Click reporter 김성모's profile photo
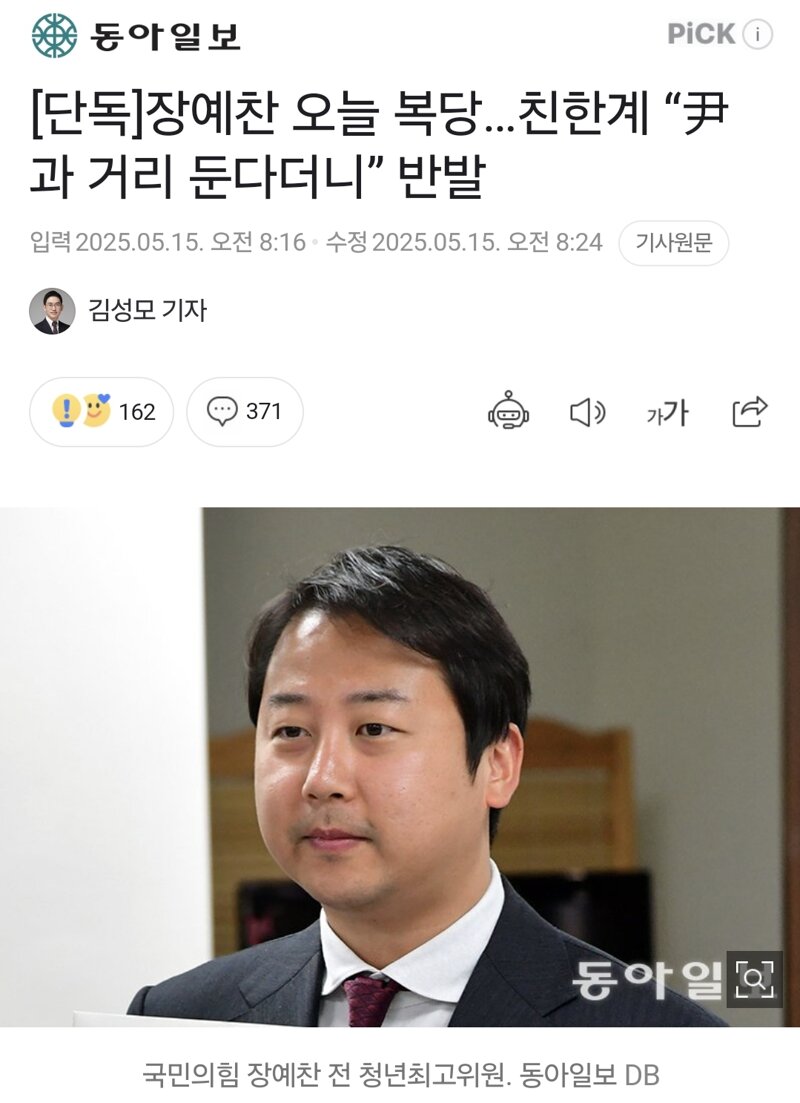 (52, 311)
